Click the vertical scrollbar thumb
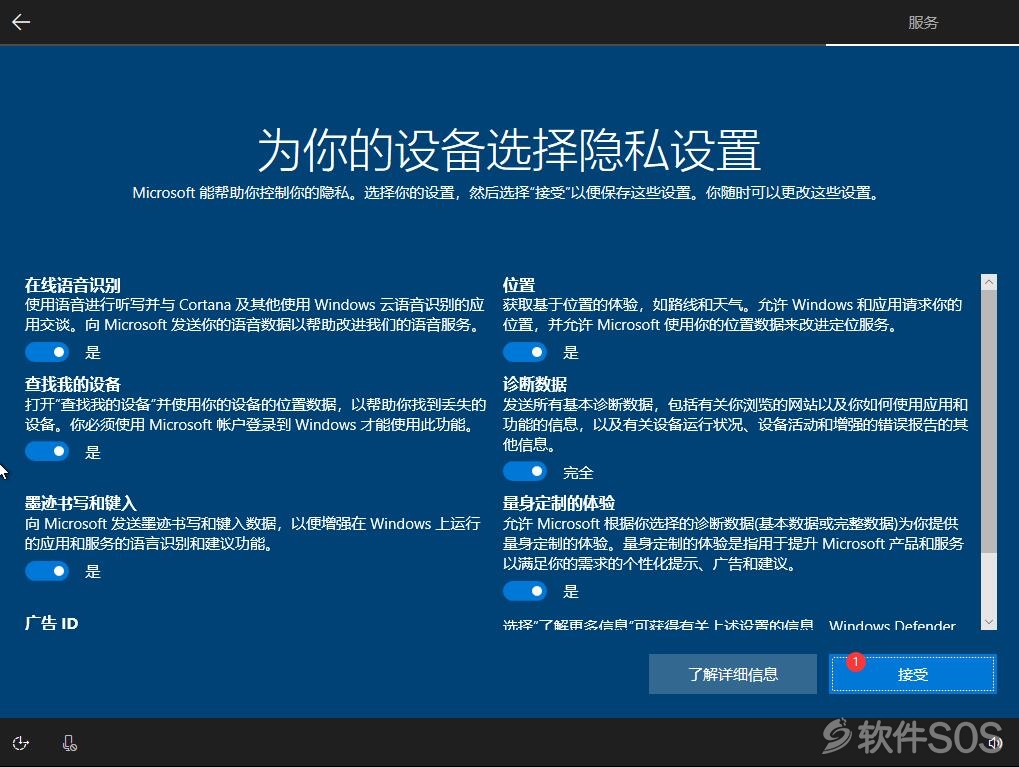Screen dimensions: 1019x767 coord(988,421)
